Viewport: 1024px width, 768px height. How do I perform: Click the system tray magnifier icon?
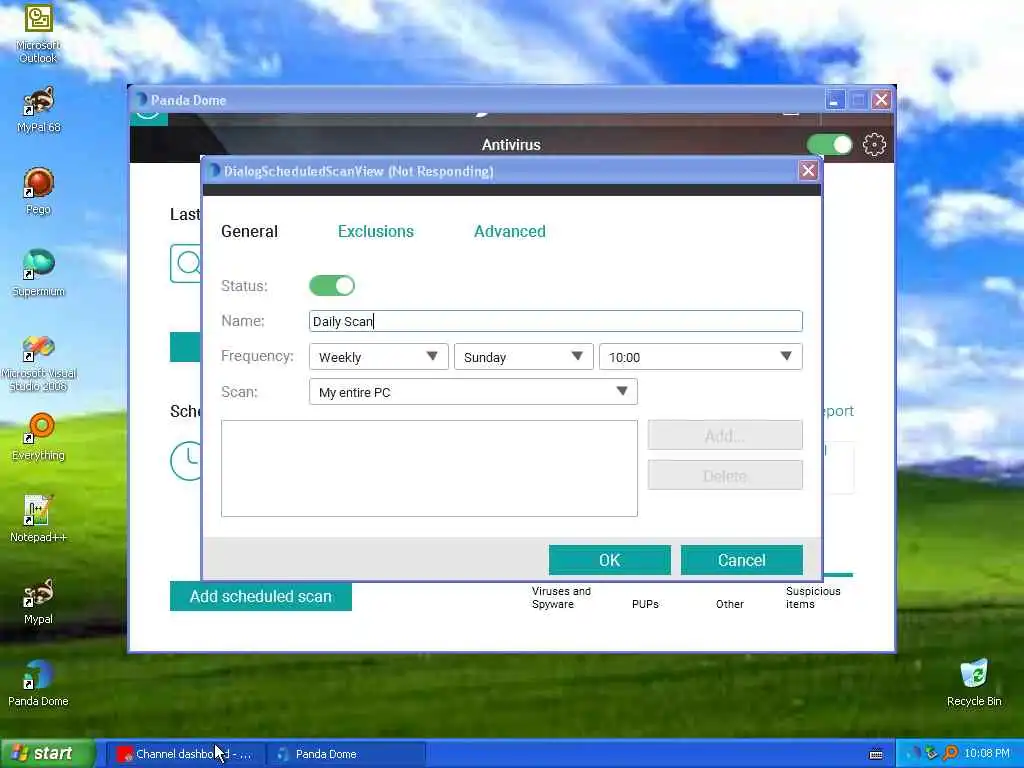950,754
